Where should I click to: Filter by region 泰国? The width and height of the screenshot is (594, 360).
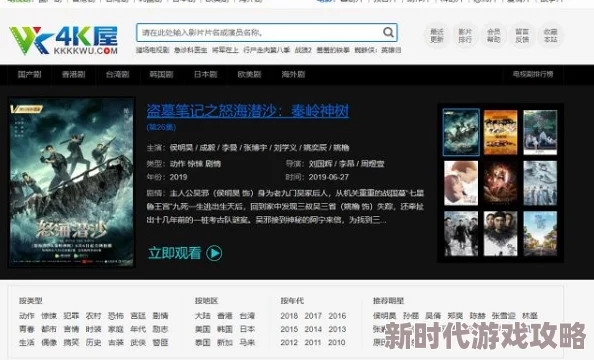pos(203,342)
